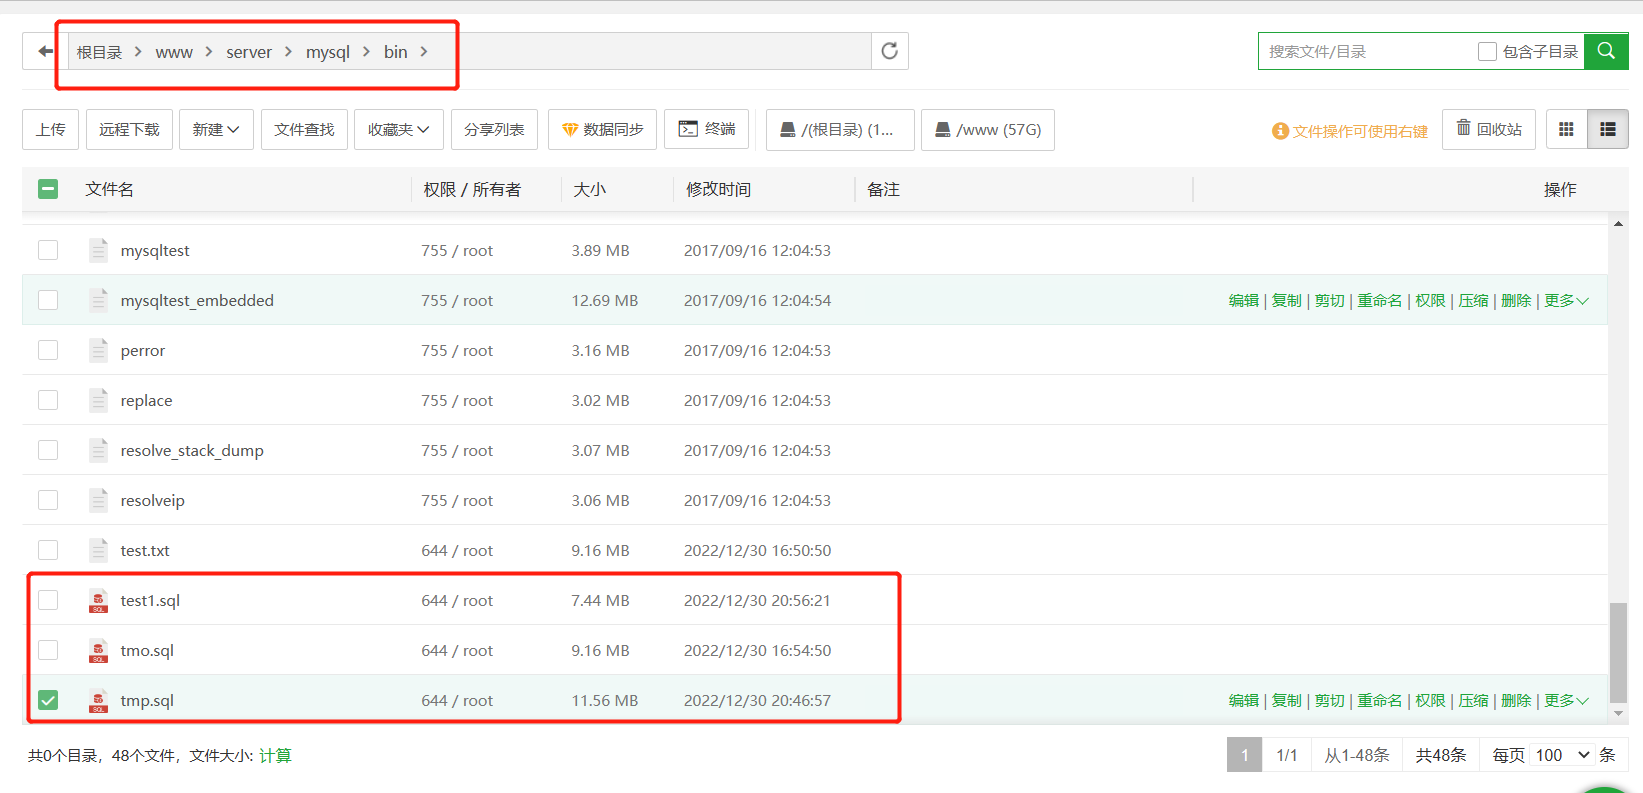Open the 收藏夹 favorites dropdown
This screenshot has height=793, width=1643.
(398, 130)
